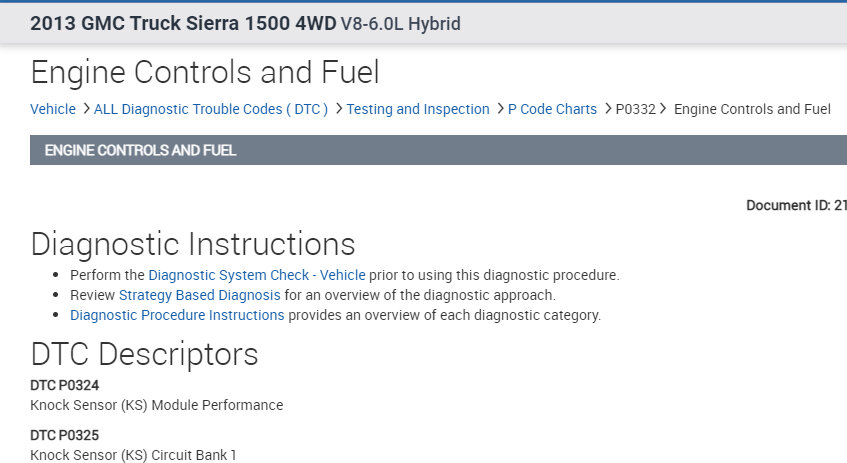
Task: Click the DTC Descriptors heading
Action: coord(144,354)
